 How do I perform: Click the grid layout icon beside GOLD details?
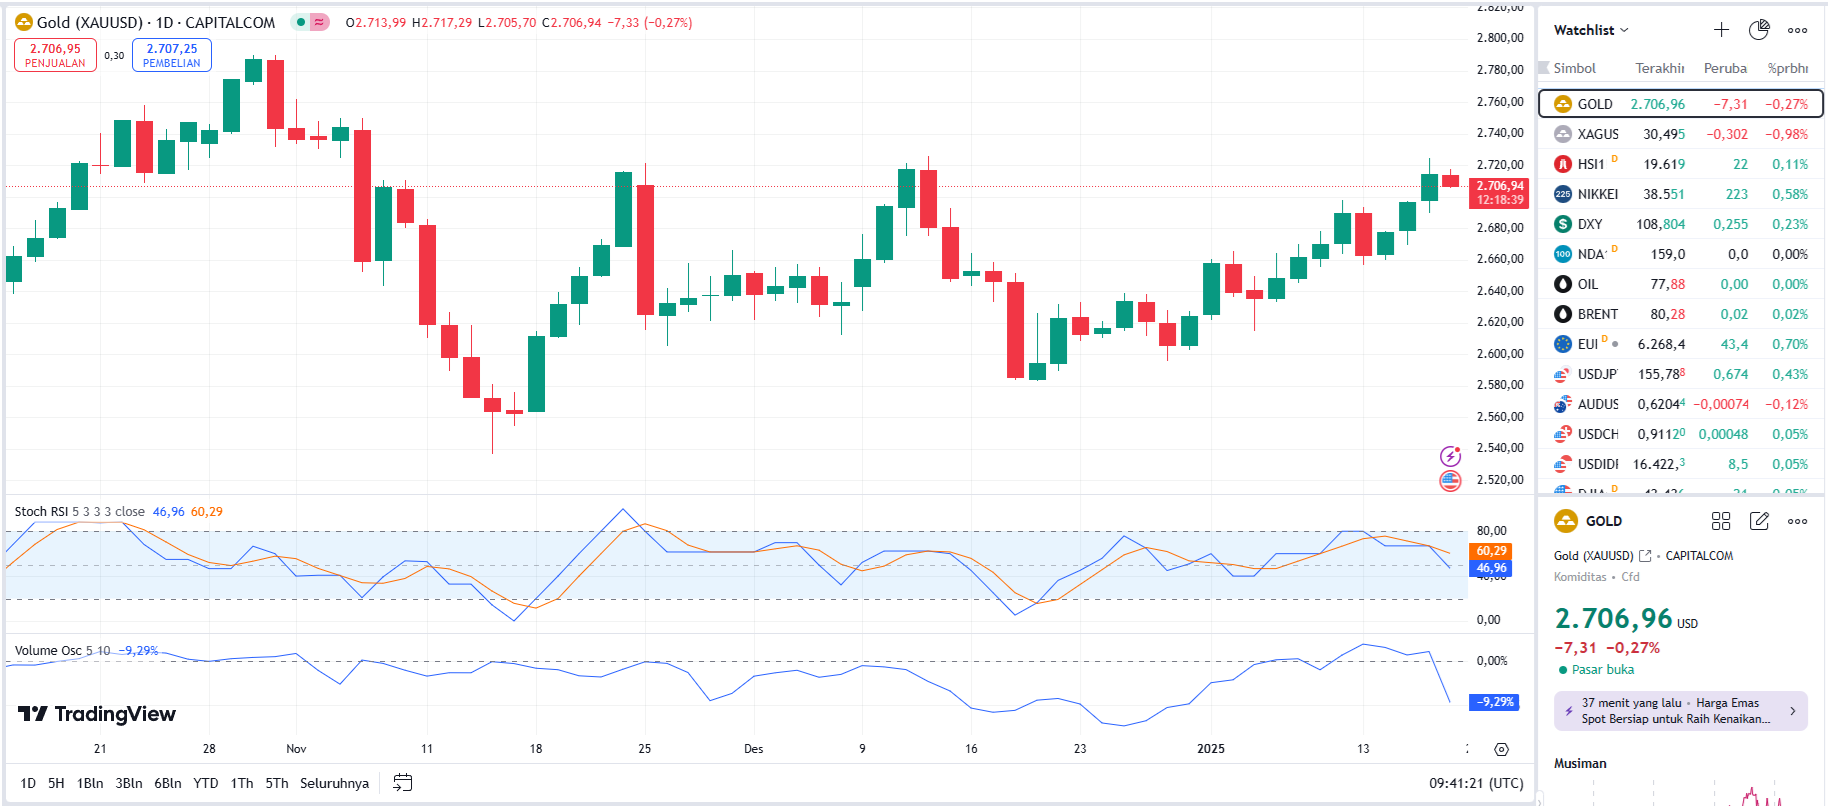tap(1721, 521)
